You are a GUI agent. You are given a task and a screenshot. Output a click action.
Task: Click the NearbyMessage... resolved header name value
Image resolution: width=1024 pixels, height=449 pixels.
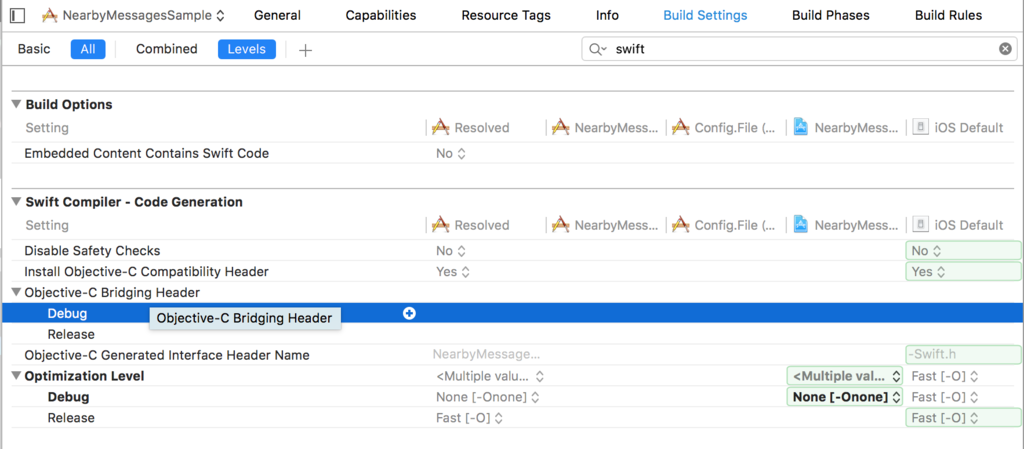pyautogui.click(x=487, y=355)
